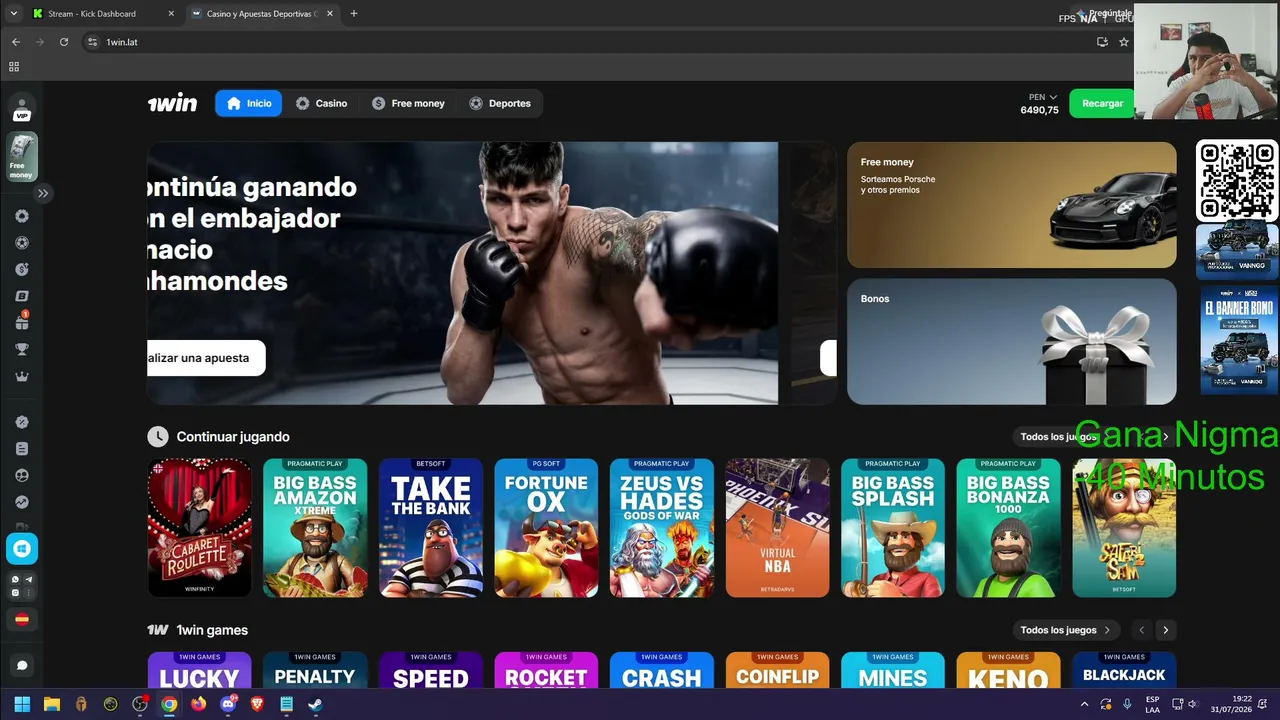This screenshot has width=1280, height=720.
Task: Open Brave browser from taskbar
Action: point(257,704)
